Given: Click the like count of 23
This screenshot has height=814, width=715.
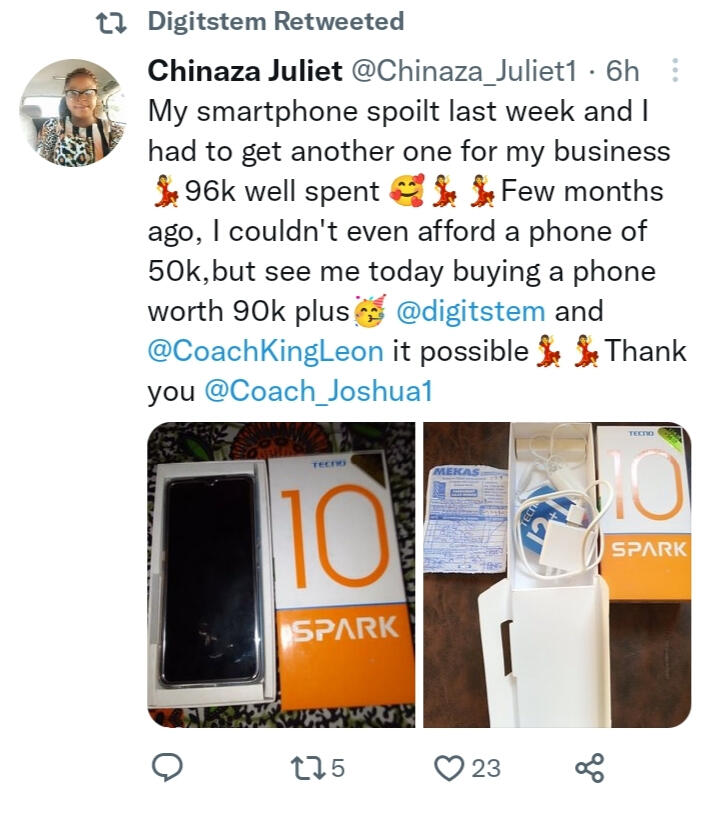Looking at the screenshot, I should click(486, 768).
